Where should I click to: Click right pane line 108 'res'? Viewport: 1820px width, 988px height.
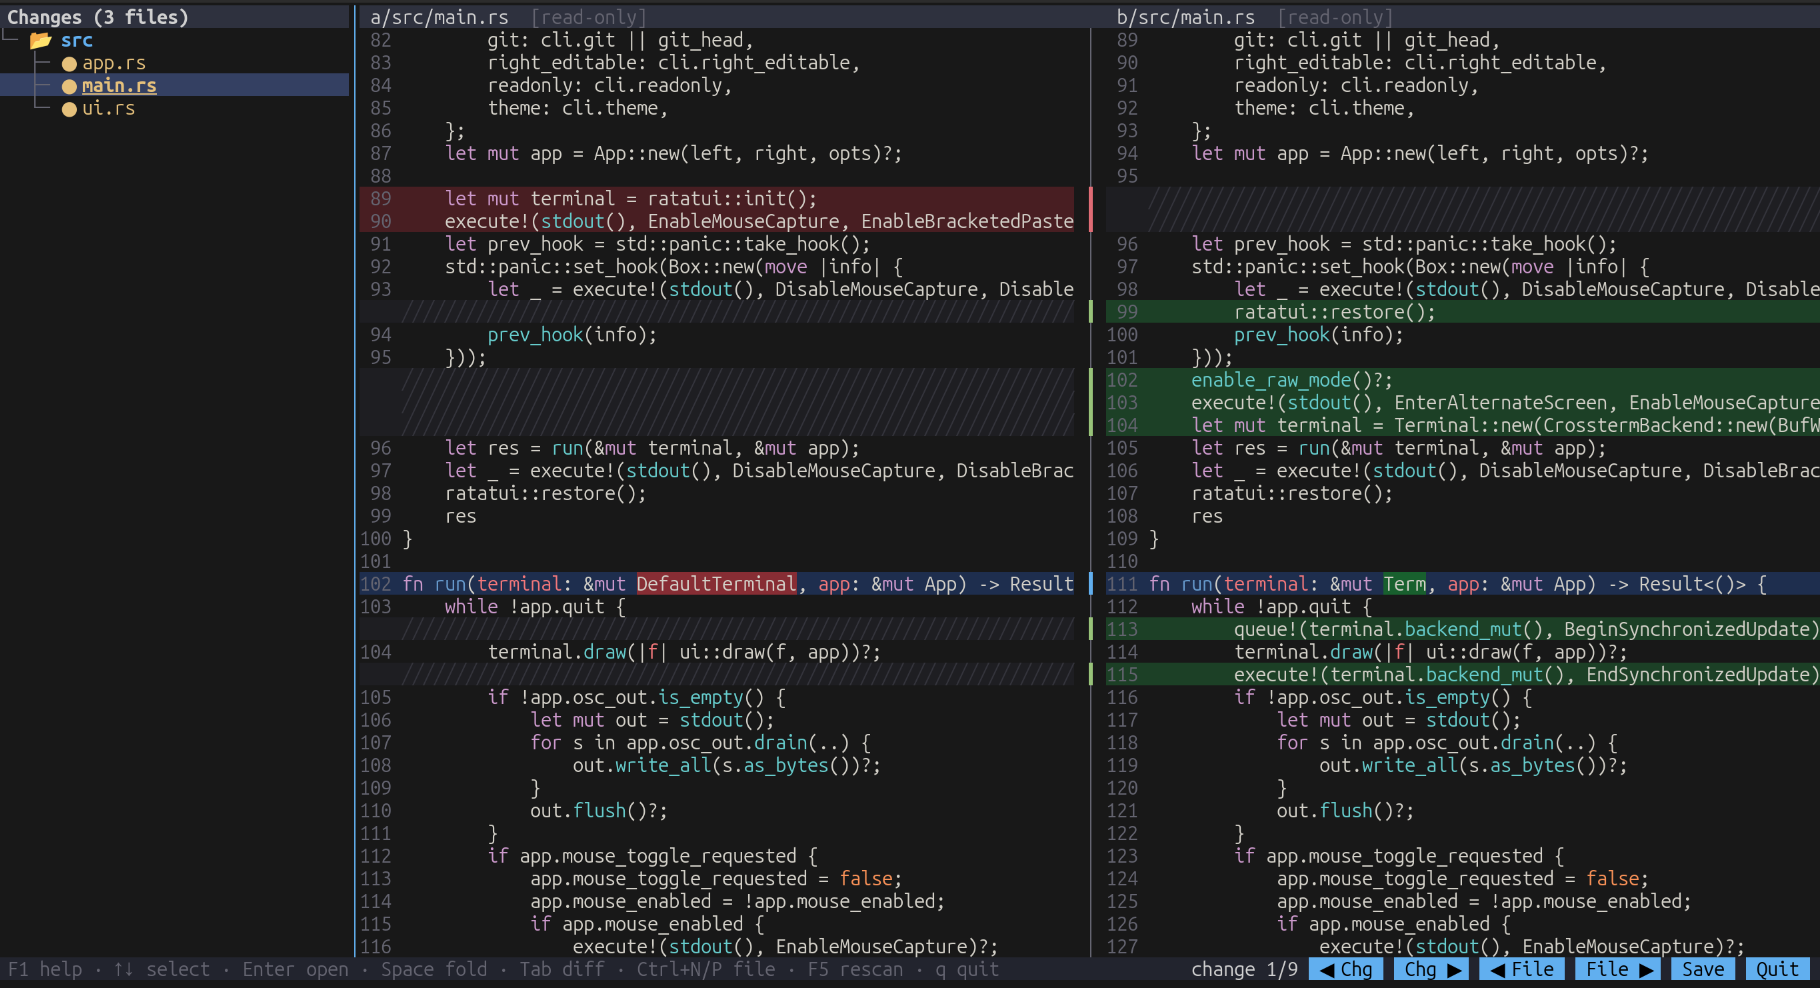click(1207, 516)
